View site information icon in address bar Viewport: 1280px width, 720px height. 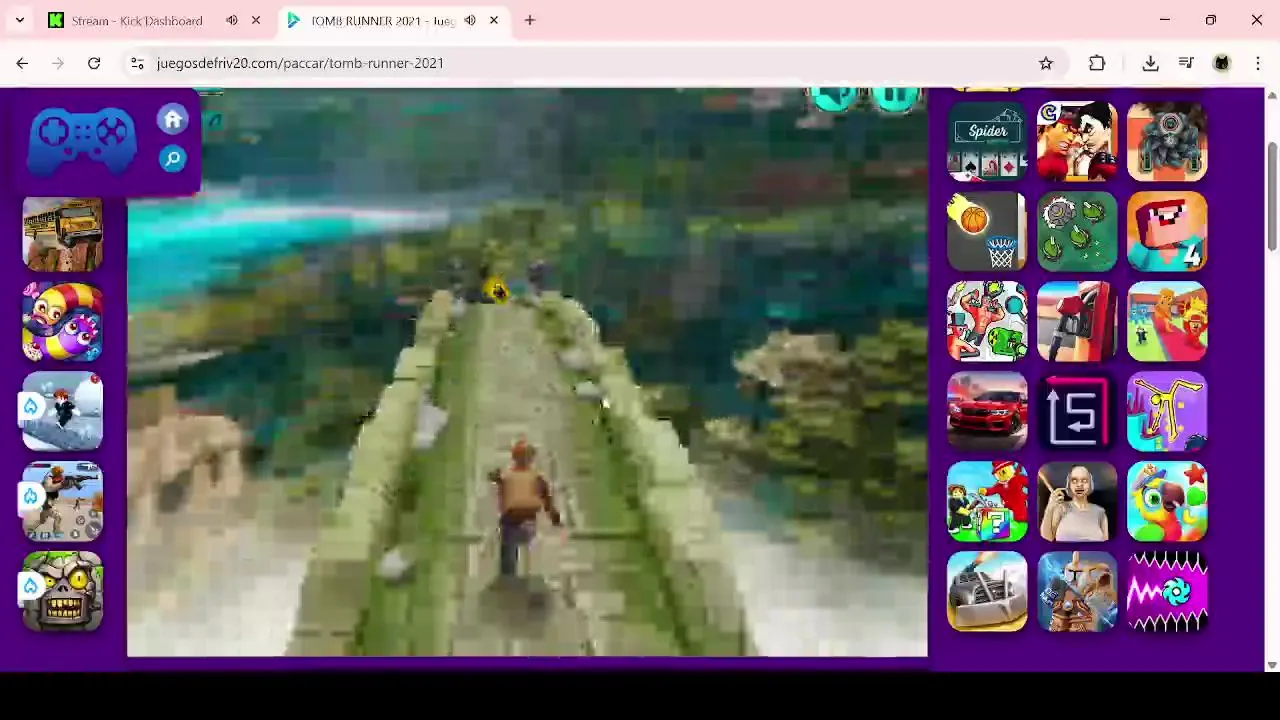coord(137,63)
